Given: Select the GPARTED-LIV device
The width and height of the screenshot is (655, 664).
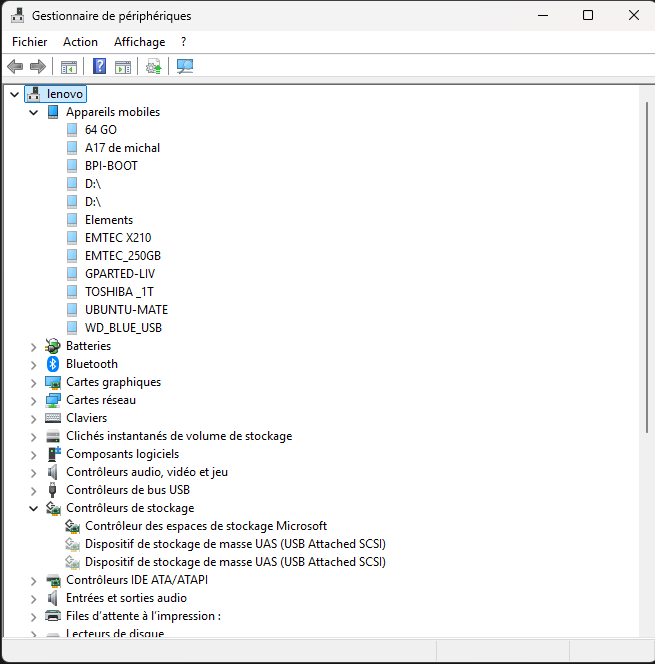Looking at the screenshot, I should pos(120,274).
